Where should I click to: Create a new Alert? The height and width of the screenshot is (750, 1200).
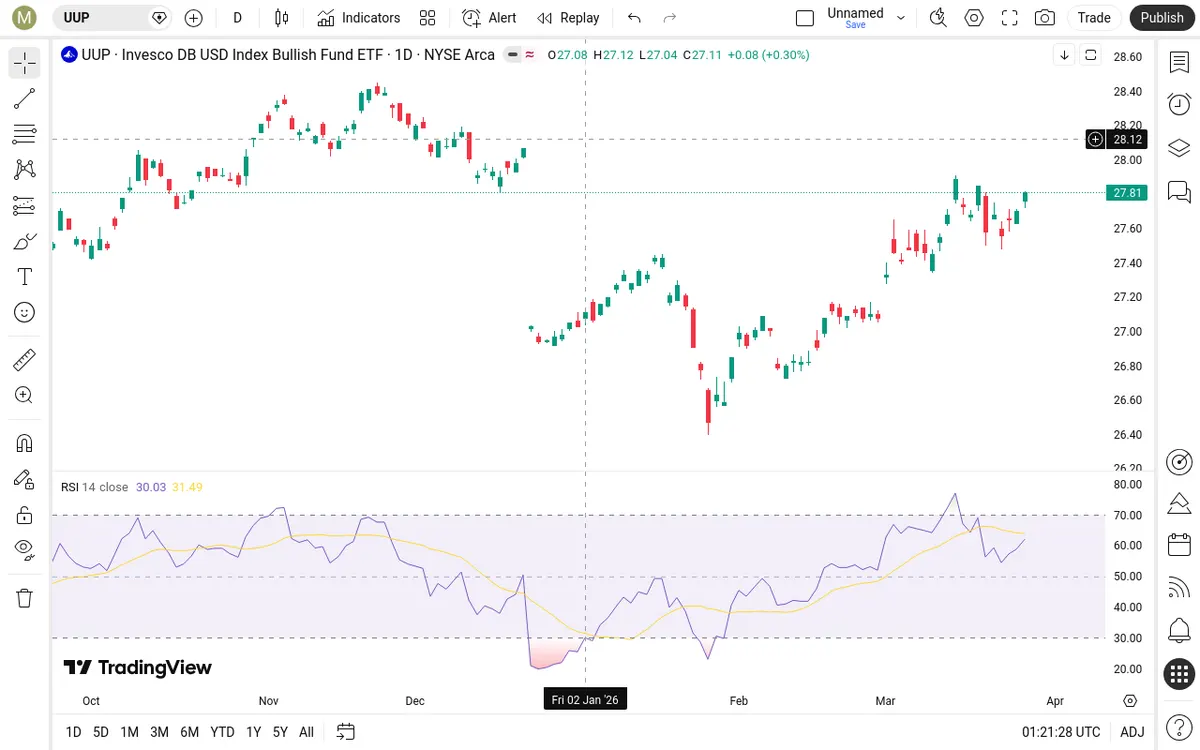489,18
